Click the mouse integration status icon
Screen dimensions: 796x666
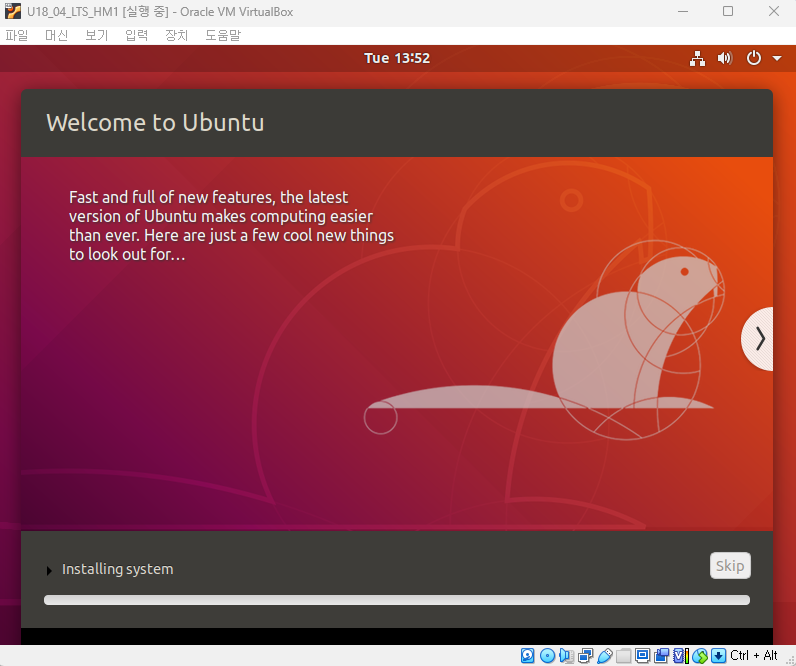coord(700,656)
